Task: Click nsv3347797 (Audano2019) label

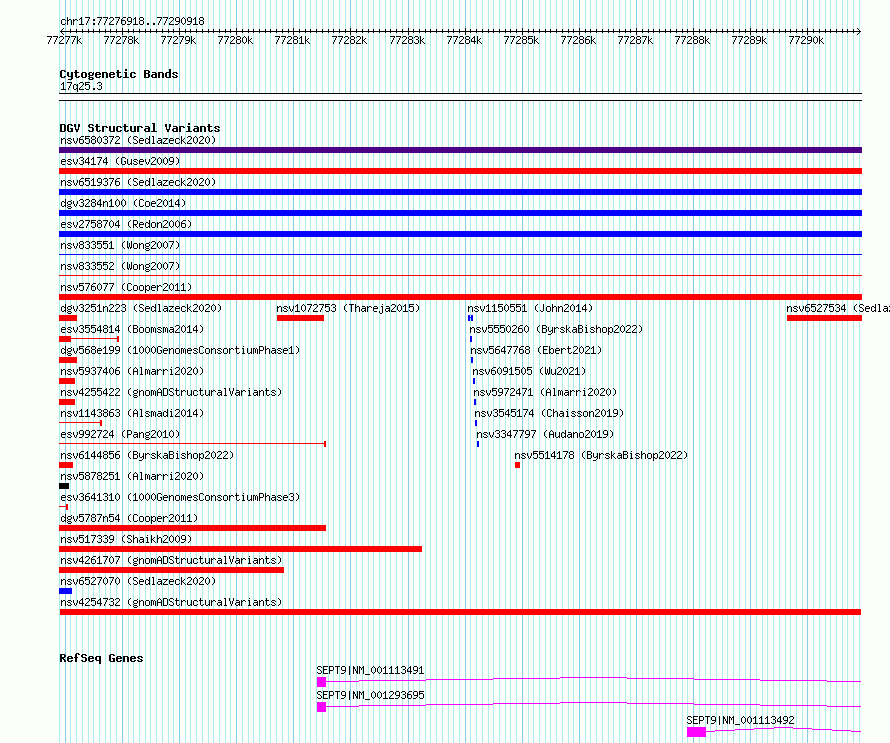Action: point(545,434)
